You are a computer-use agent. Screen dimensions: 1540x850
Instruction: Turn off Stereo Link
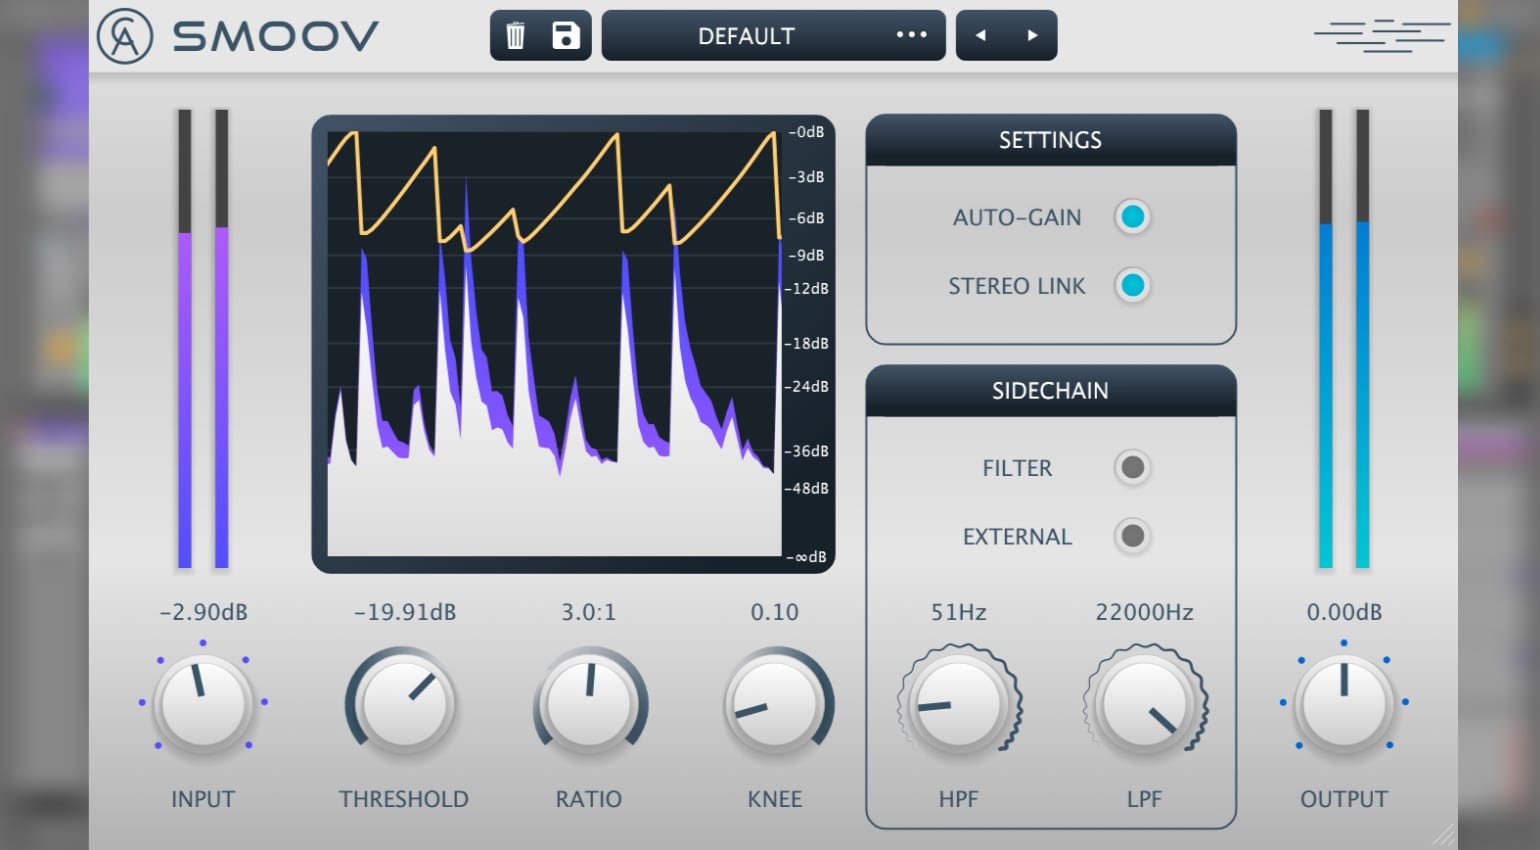coord(1132,286)
